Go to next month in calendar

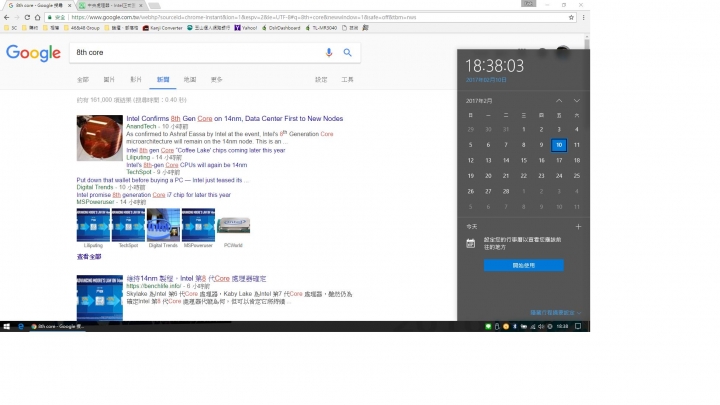(x=577, y=101)
